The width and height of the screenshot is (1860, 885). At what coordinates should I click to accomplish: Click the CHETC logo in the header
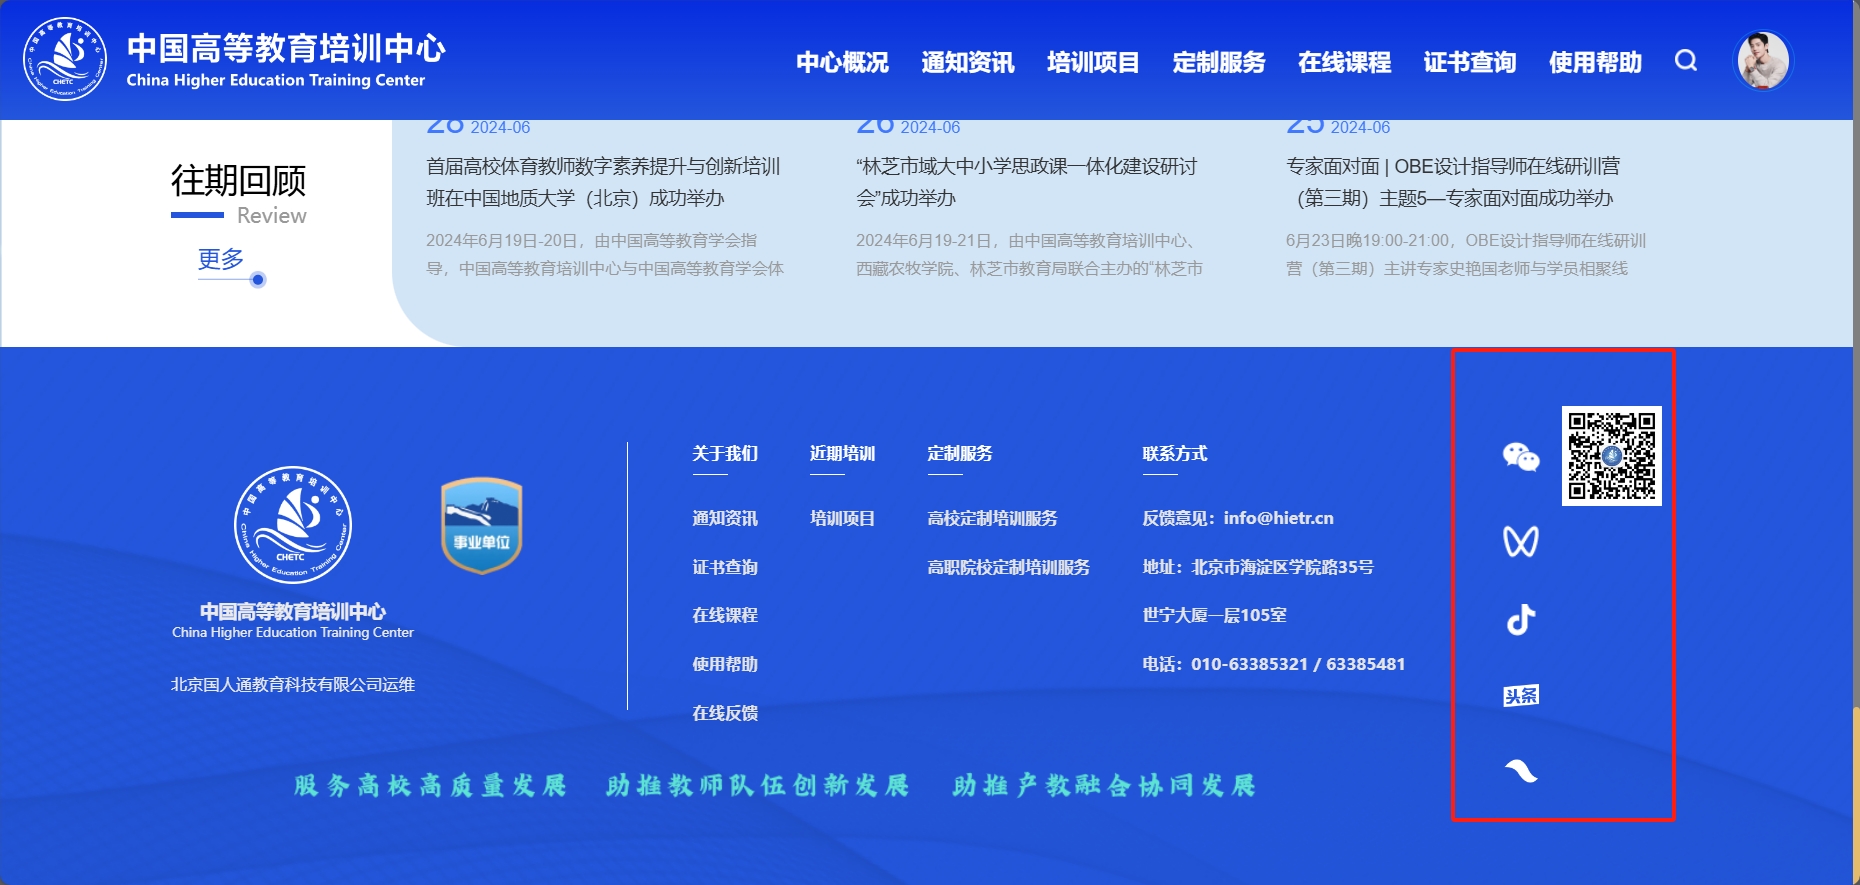pos(65,60)
